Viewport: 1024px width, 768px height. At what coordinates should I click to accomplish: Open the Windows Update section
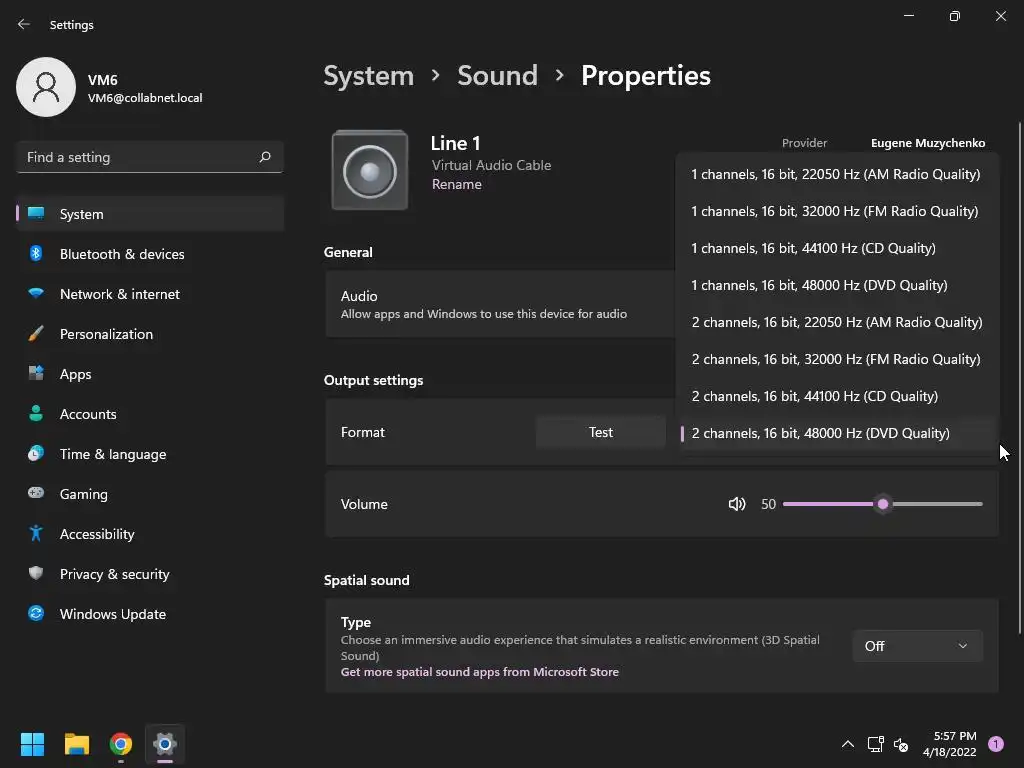coord(112,614)
